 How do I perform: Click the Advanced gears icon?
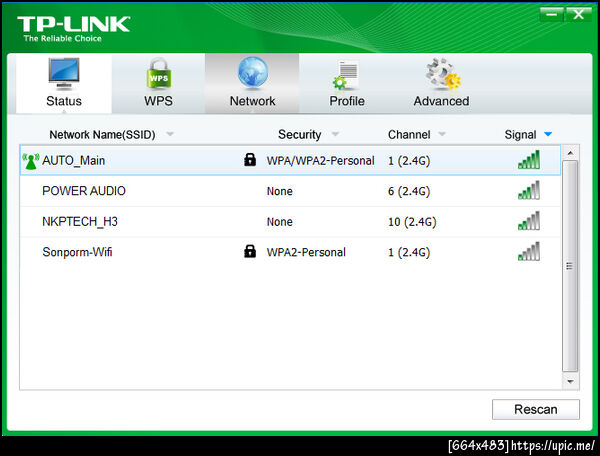click(443, 73)
